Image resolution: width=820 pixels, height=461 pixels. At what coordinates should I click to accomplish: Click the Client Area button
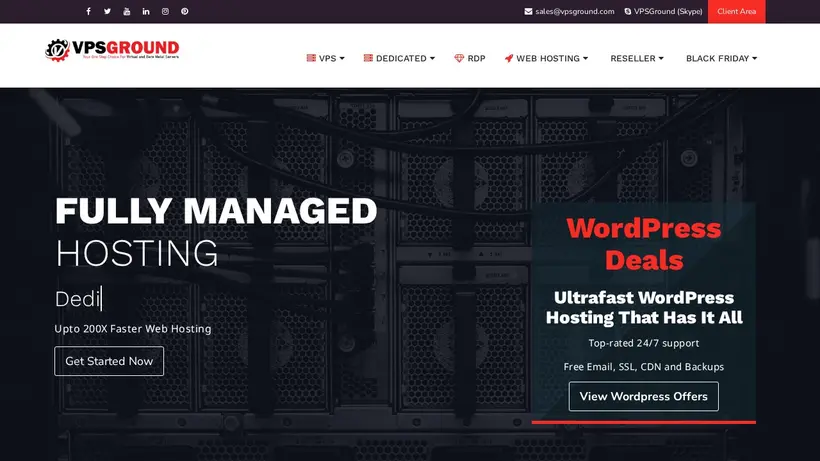(736, 11)
